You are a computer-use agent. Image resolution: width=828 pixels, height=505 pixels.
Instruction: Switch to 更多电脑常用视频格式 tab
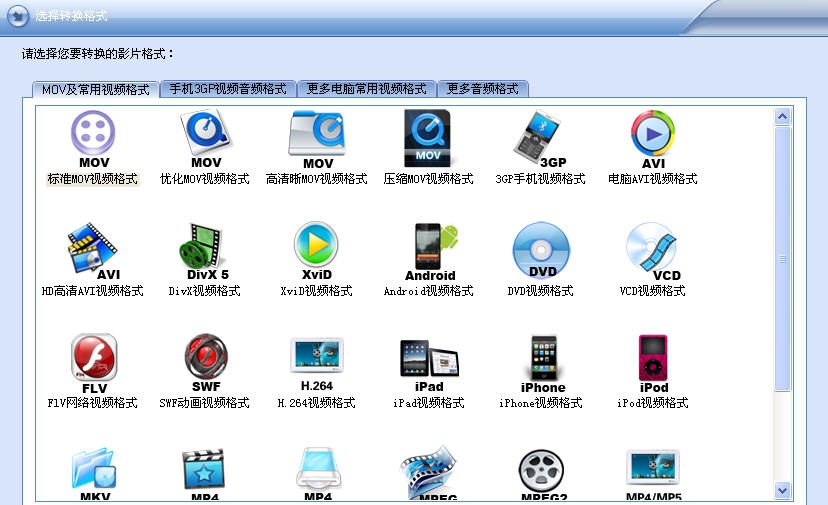tap(366, 89)
